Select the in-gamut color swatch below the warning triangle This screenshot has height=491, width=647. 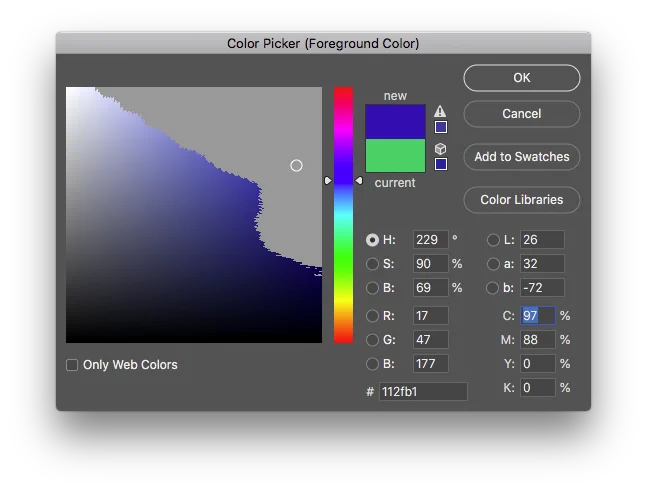(441, 127)
